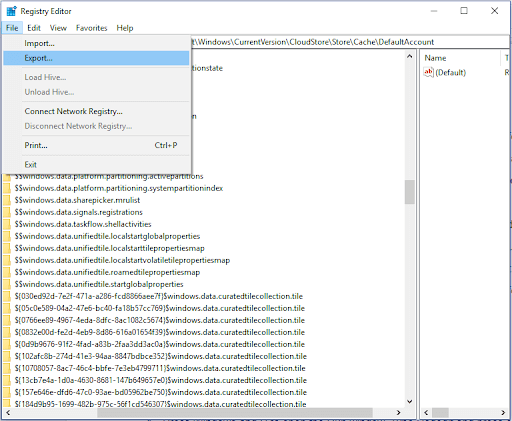Select unifiedtile.localstarttilepropertiesmap key
The width and height of the screenshot is (512, 421).
pos(109,248)
